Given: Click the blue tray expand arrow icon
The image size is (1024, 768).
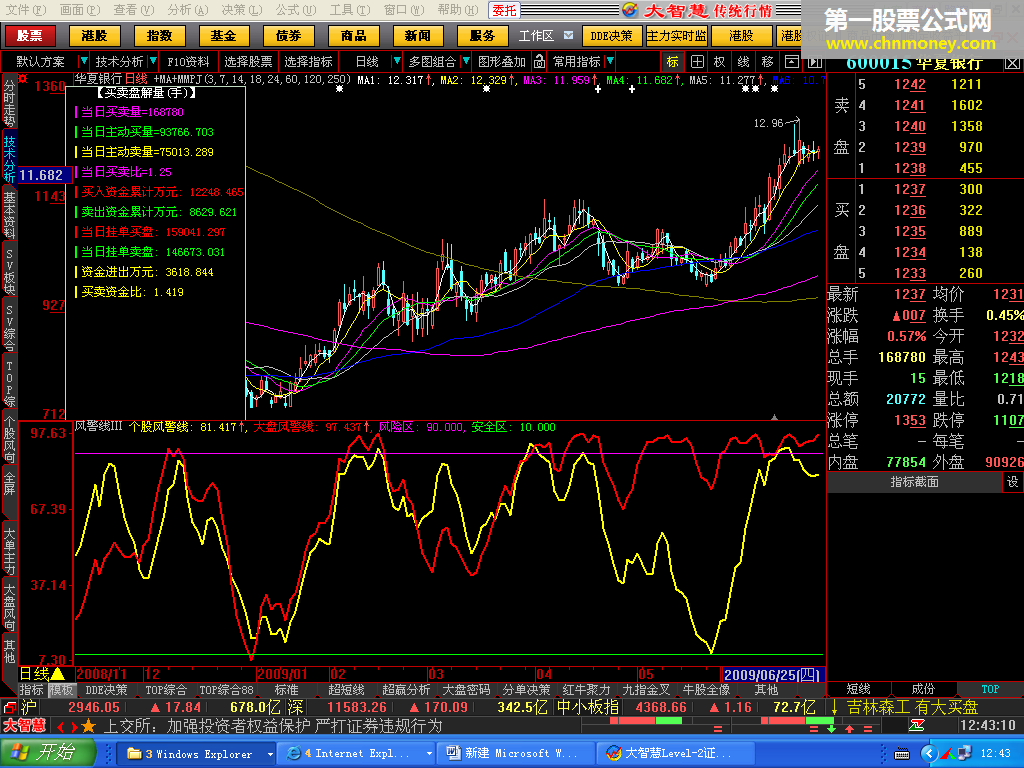Looking at the screenshot, I should (x=929, y=754).
